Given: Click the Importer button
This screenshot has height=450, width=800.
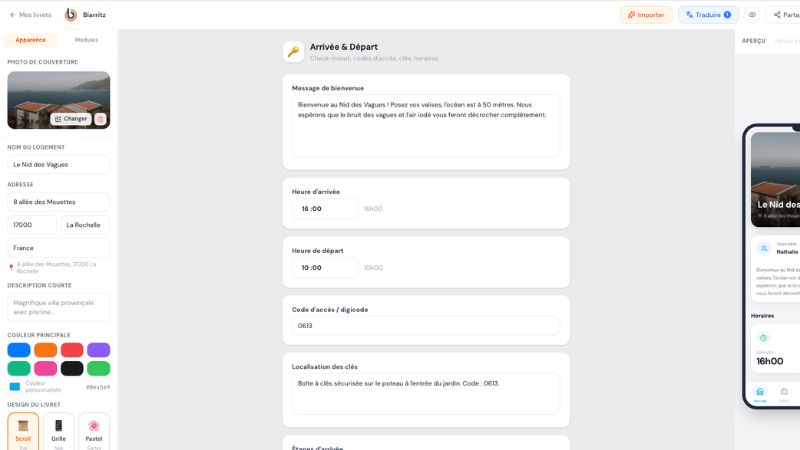Looking at the screenshot, I should (646, 15).
